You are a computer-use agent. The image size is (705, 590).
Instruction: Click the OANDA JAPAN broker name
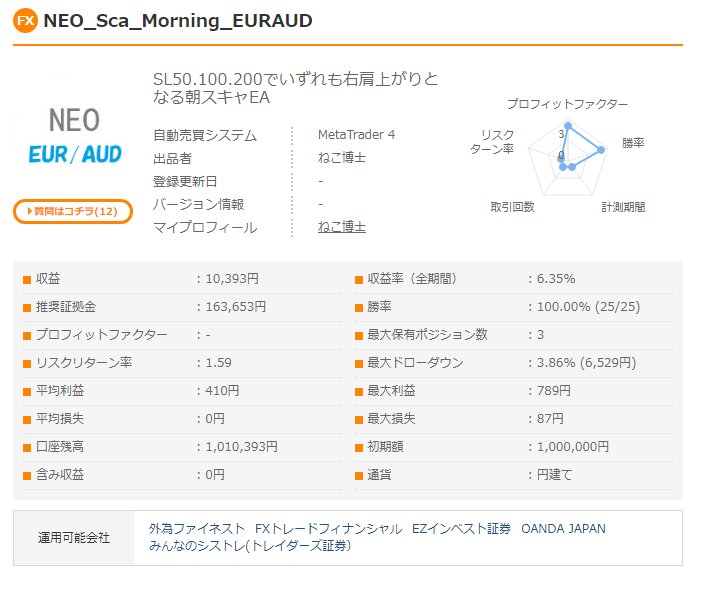(x=563, y=528)
